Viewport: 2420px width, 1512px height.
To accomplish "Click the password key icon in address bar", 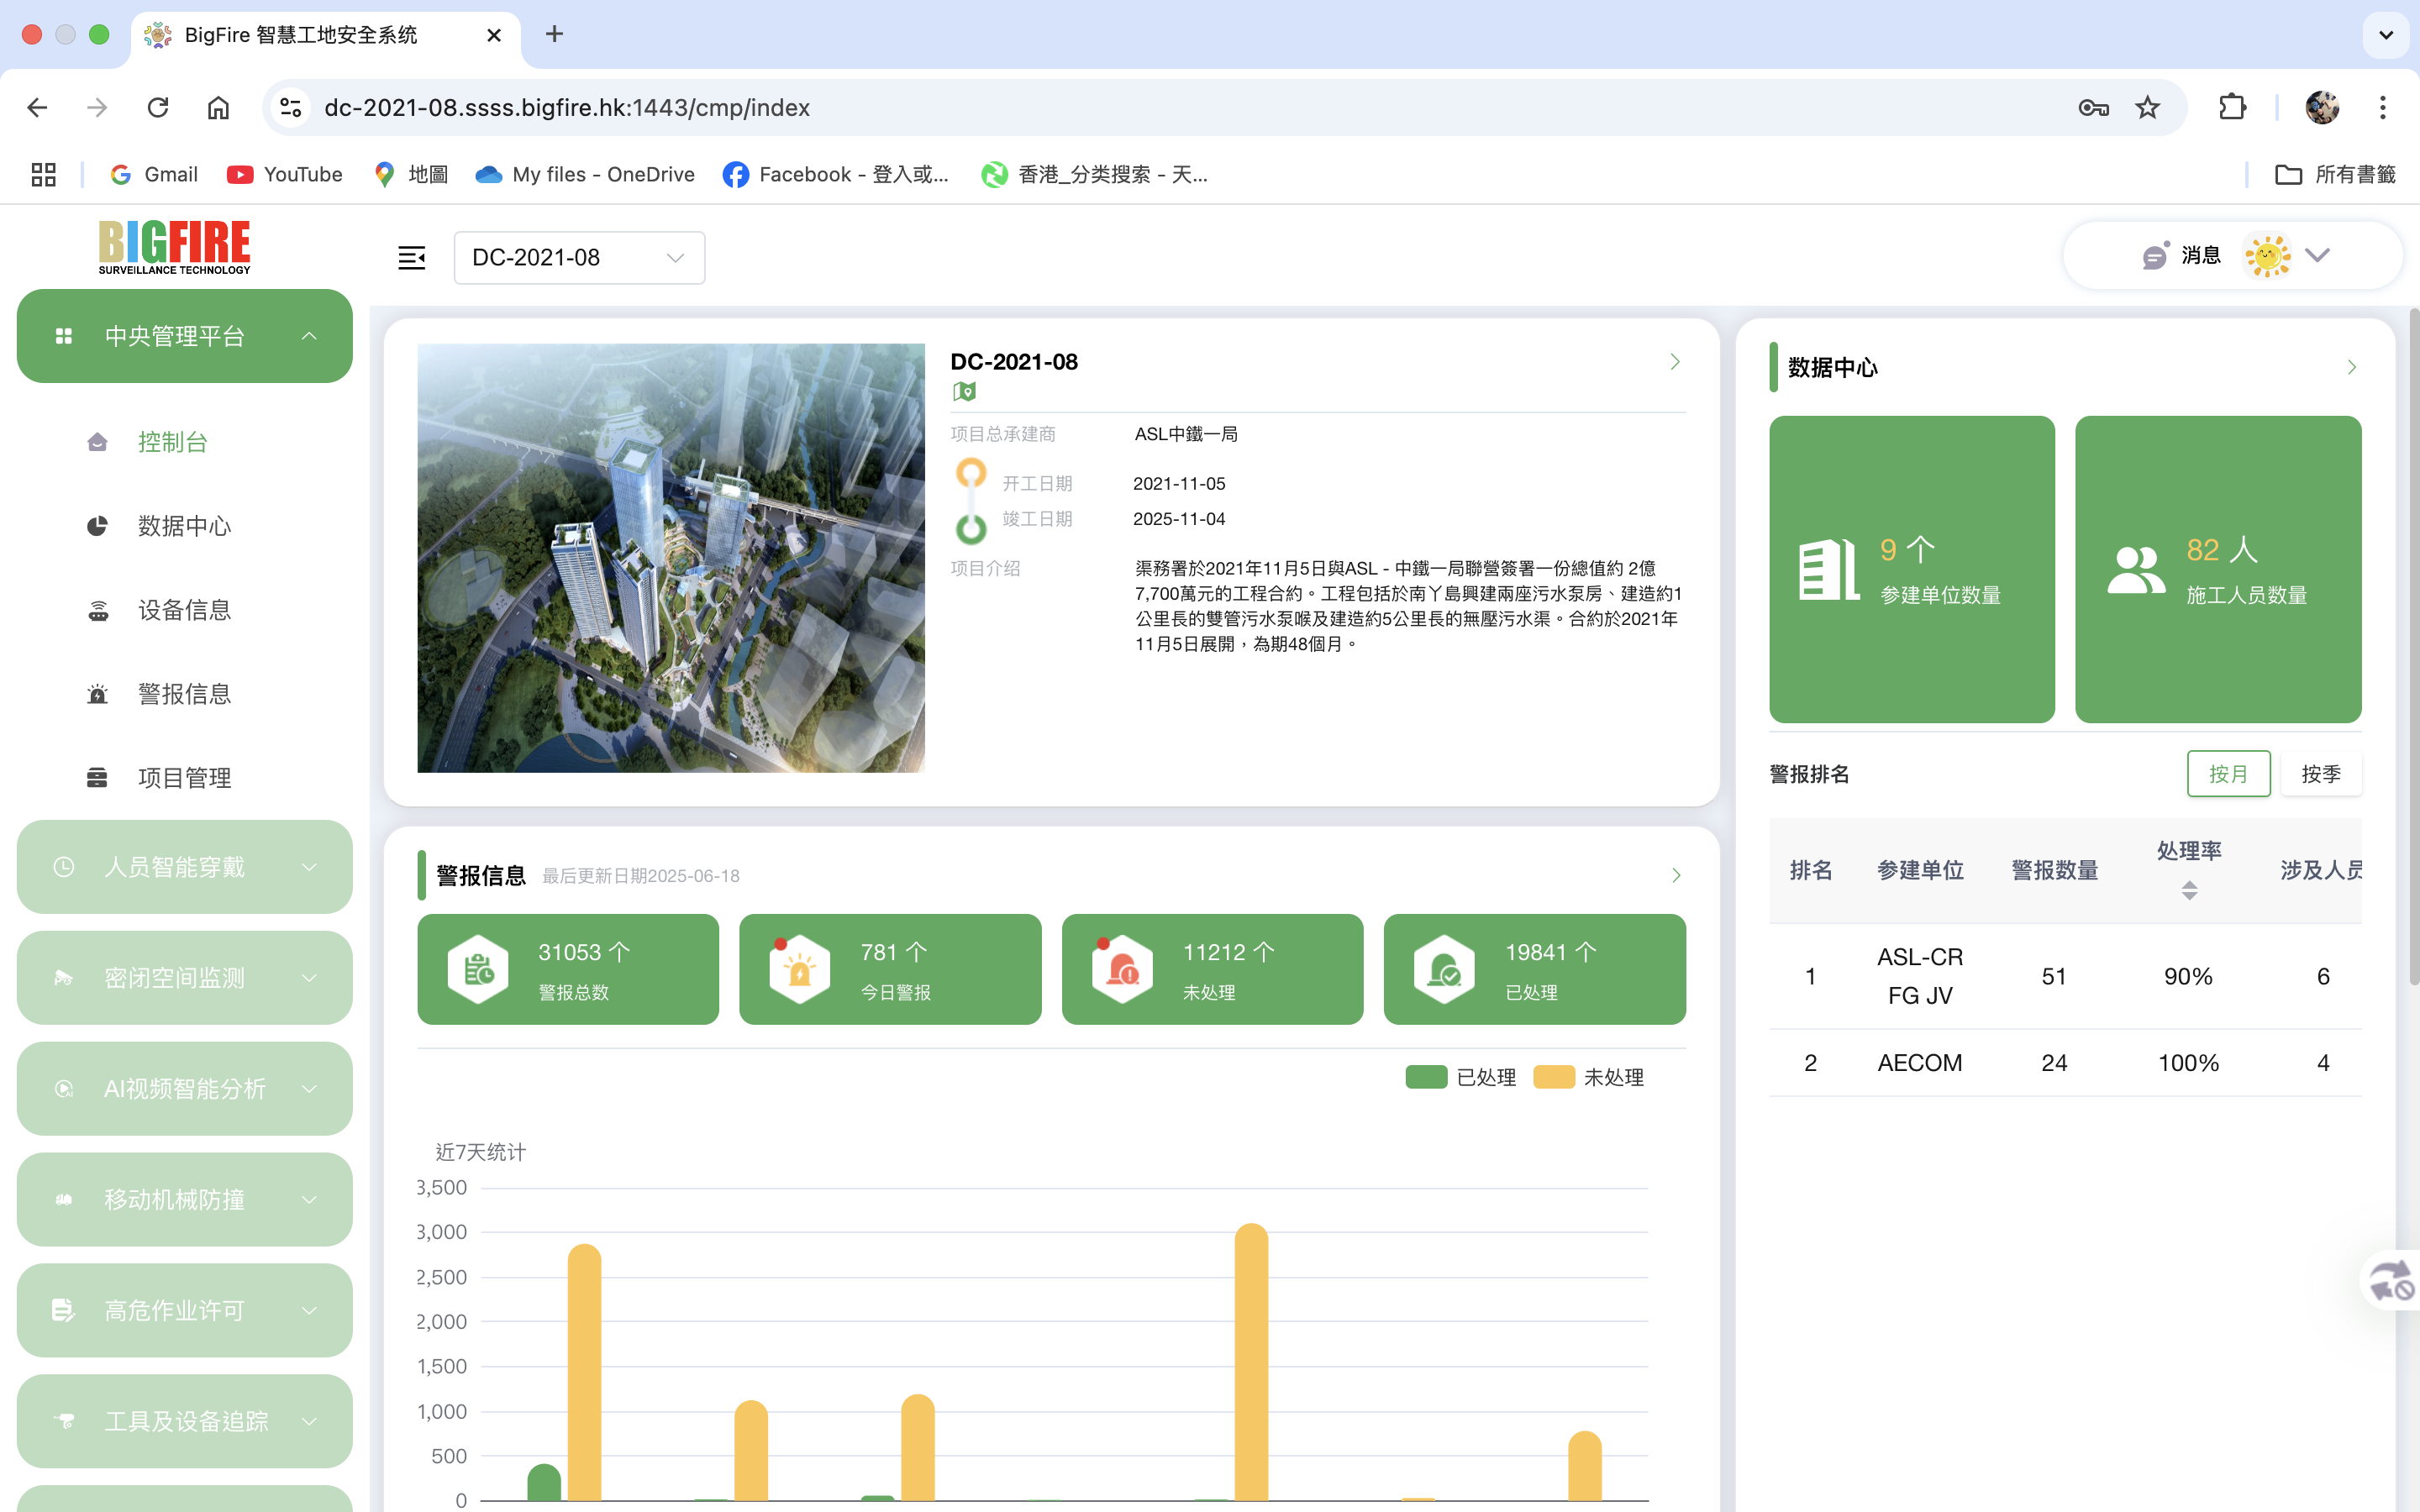I will [x=2093, y=107].
